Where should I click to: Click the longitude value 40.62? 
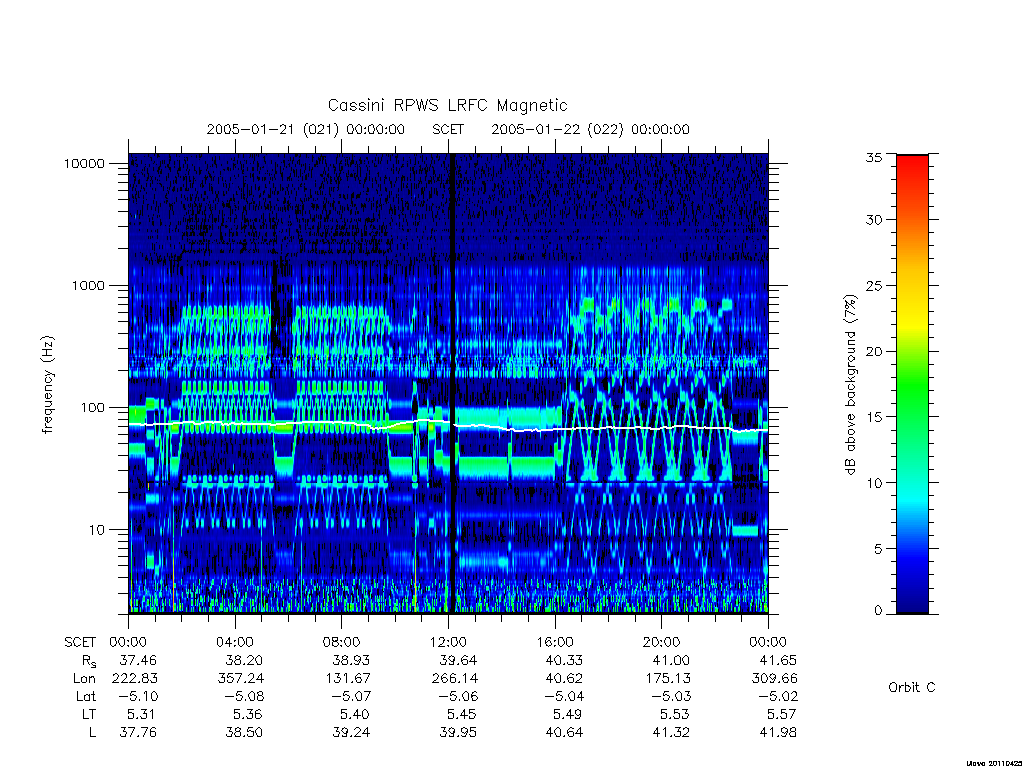[x=564, y=679]
